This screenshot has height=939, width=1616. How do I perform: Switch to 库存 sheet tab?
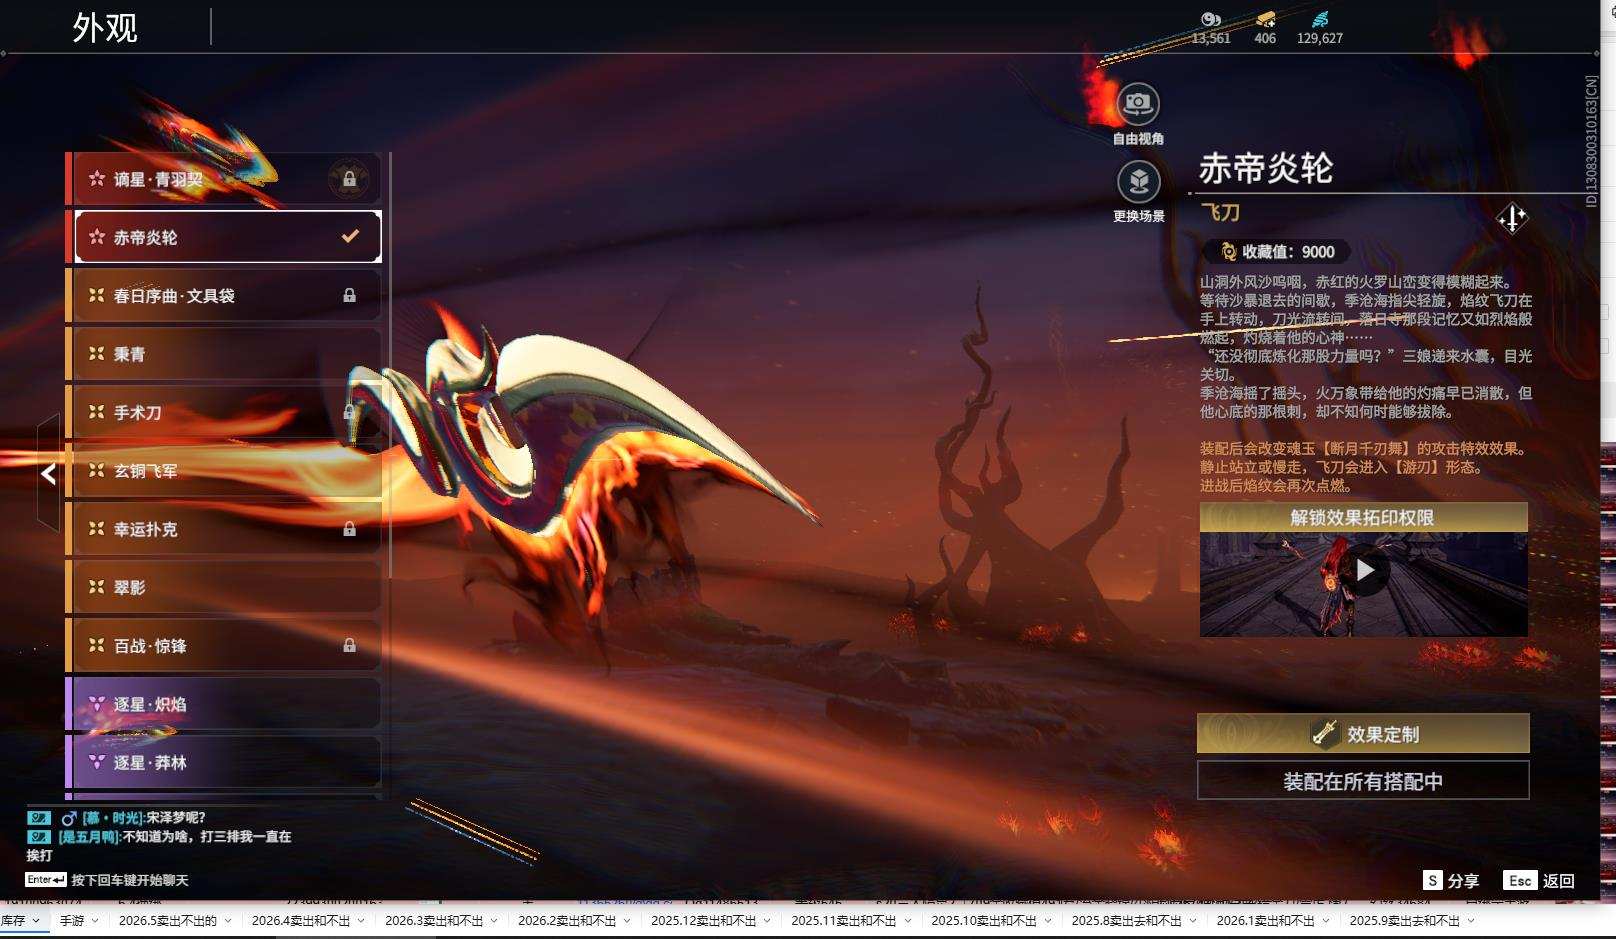click(x=13, y=921)
